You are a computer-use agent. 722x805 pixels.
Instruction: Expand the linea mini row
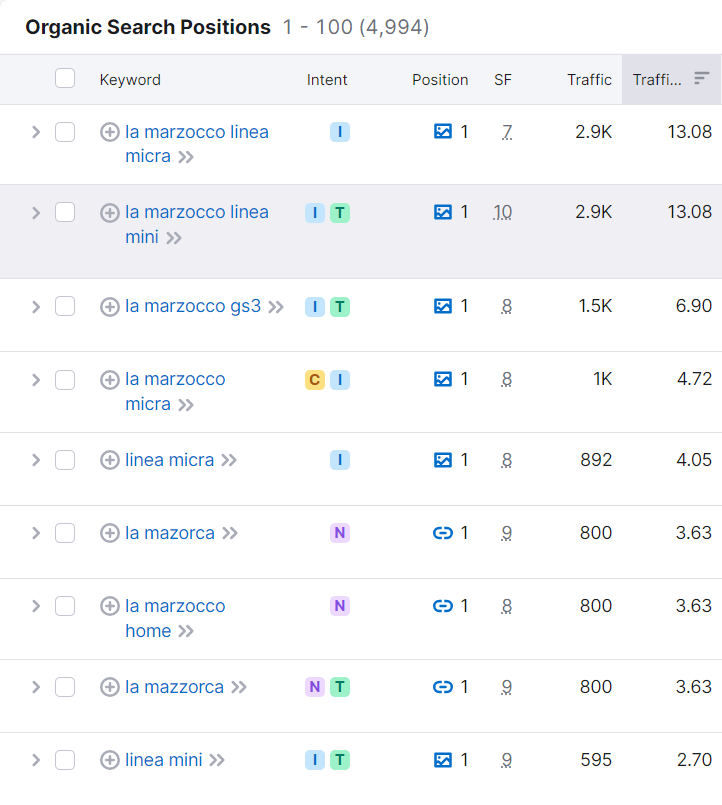(35, 760)
